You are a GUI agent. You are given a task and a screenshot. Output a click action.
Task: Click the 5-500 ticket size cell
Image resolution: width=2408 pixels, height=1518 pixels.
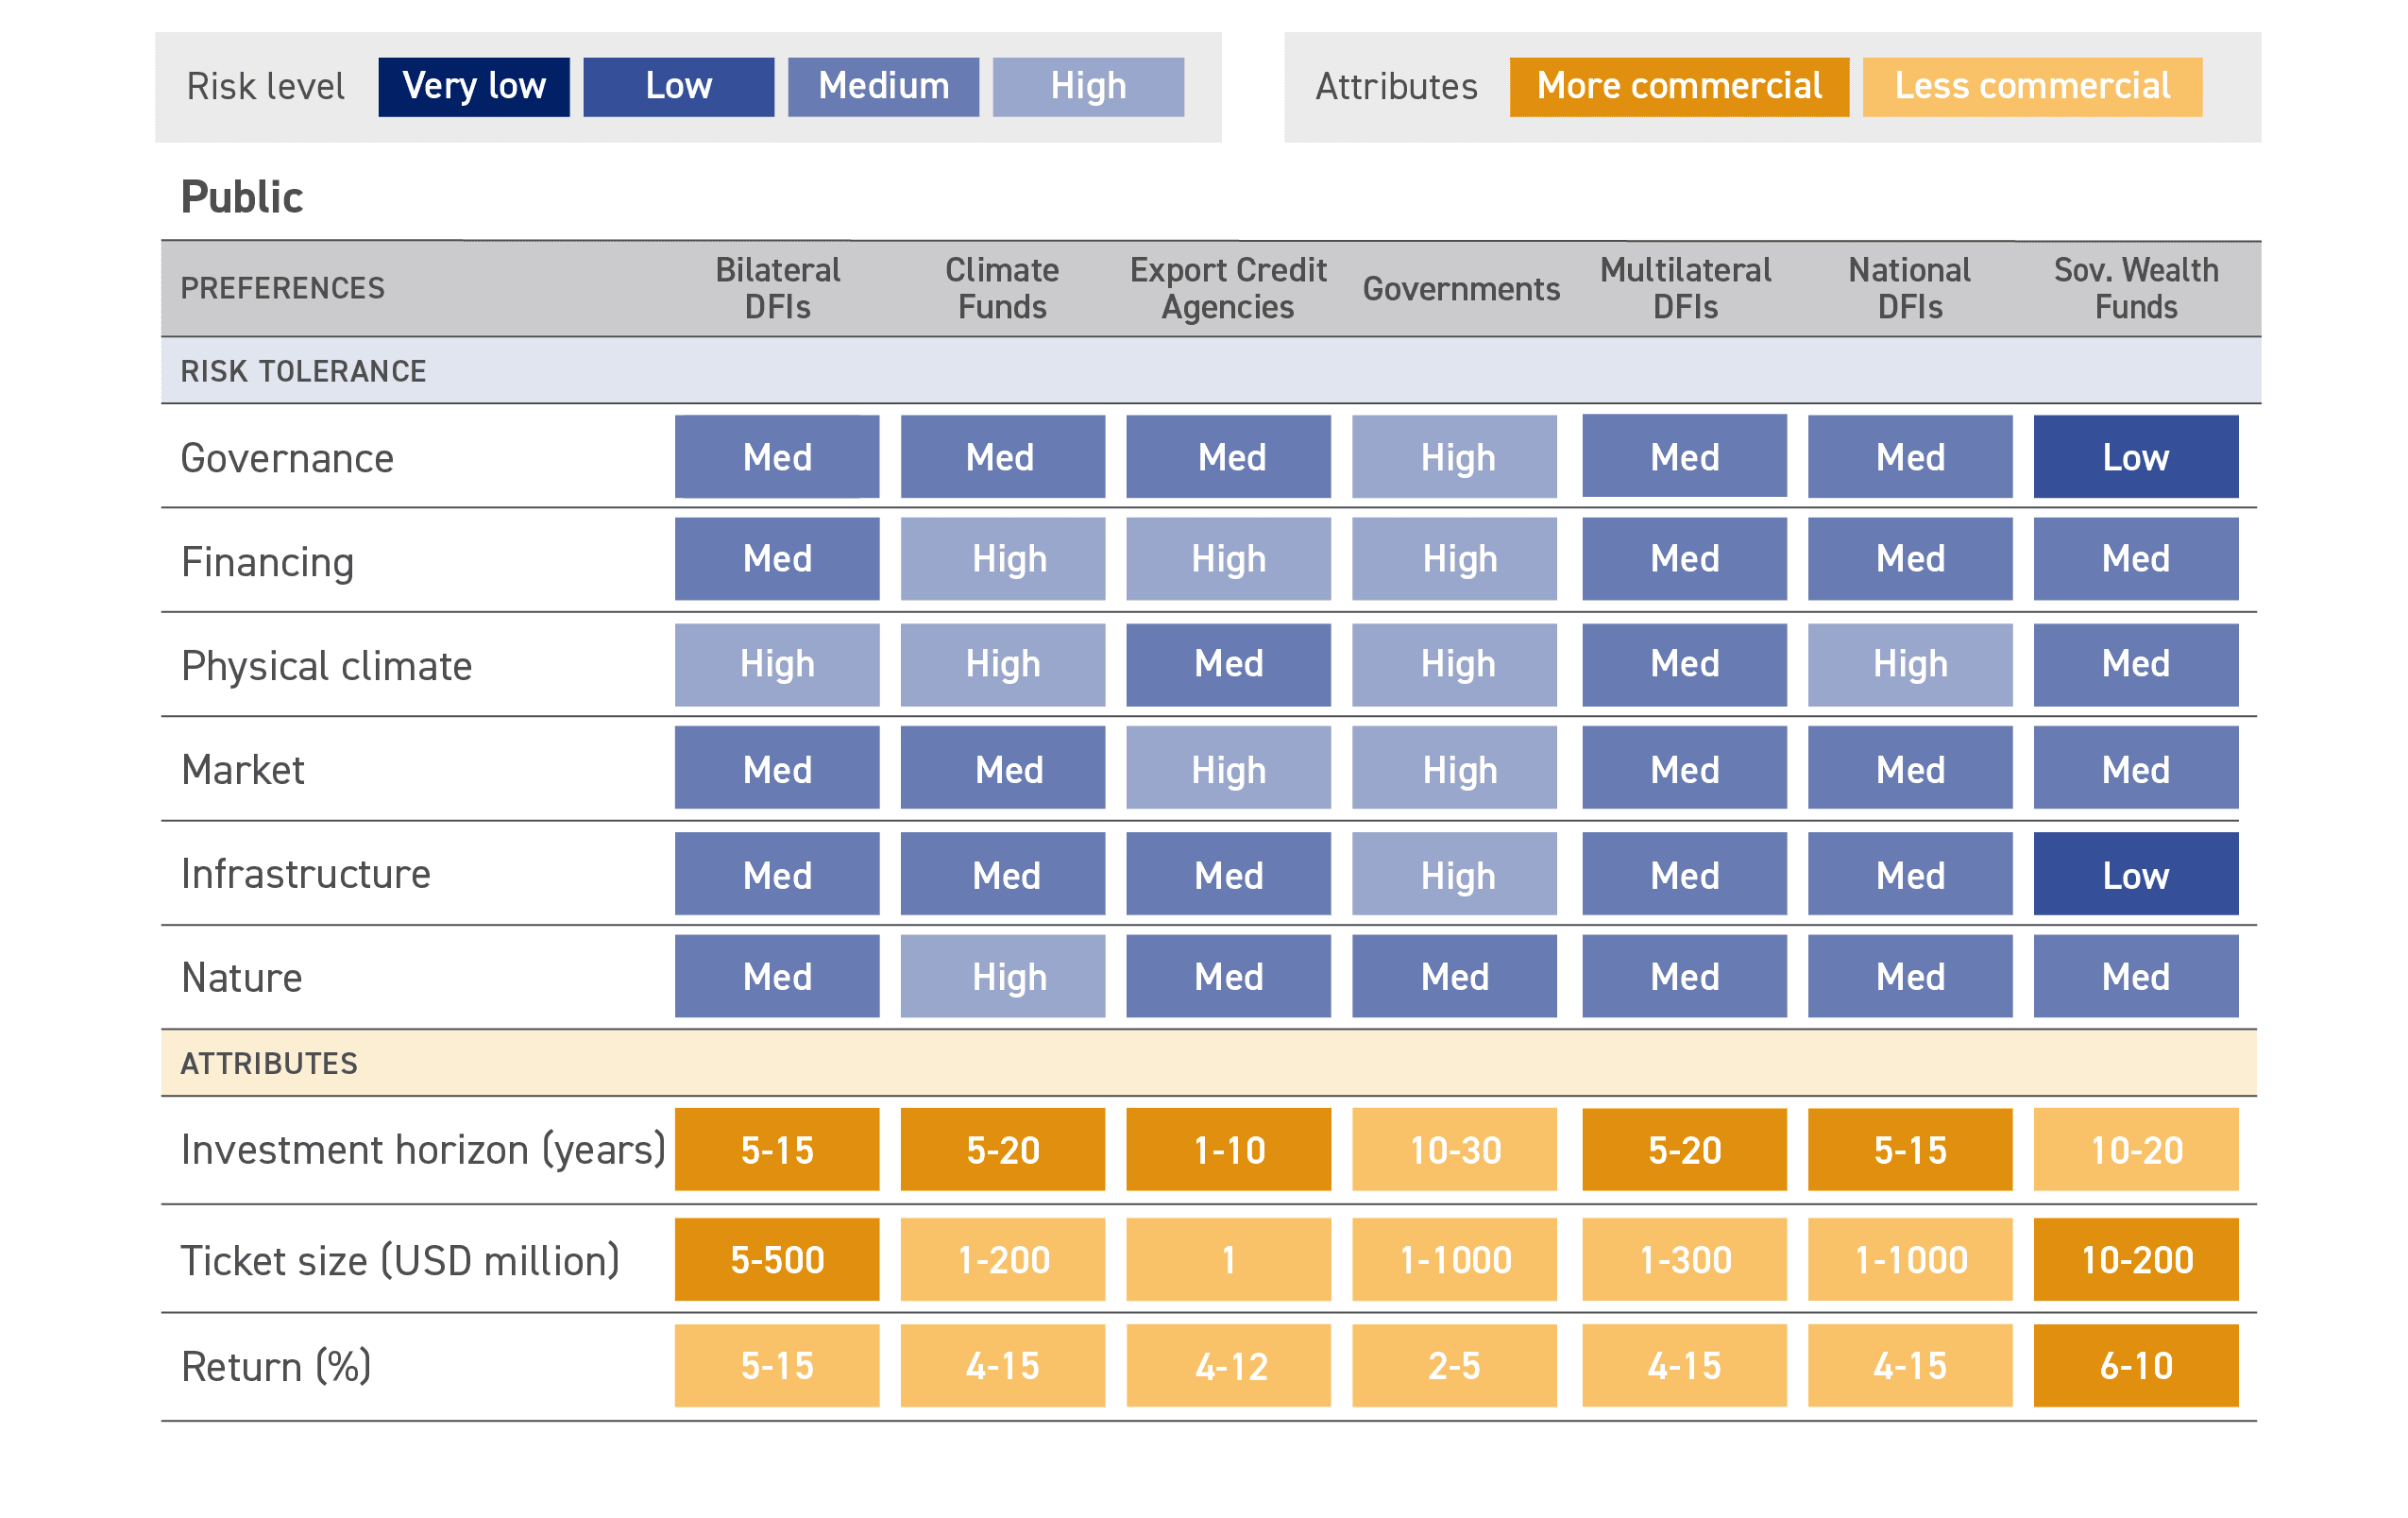point(777,1259)
